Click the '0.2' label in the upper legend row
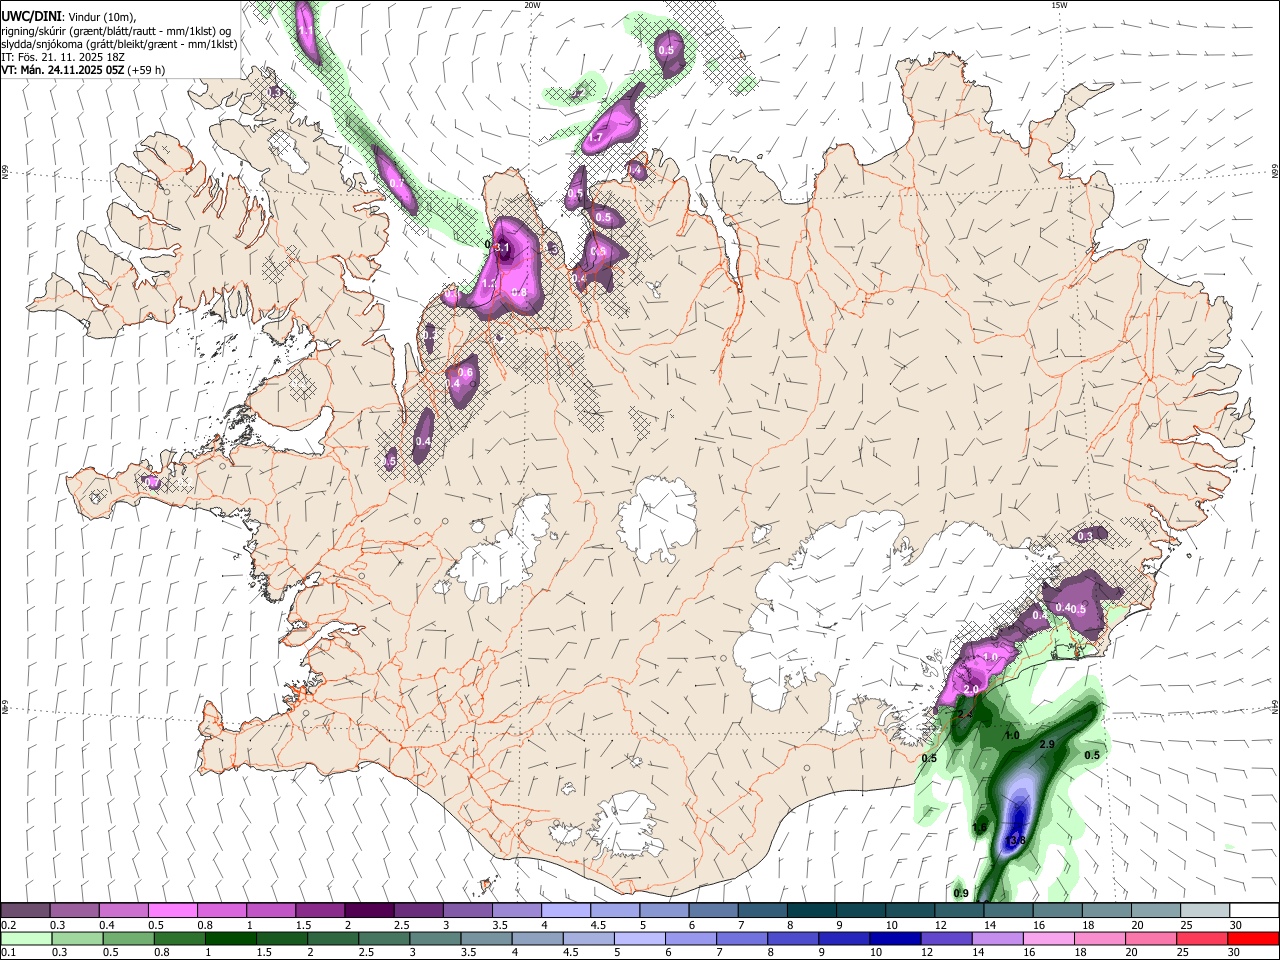1280x960 pixels. click(9, 925)
